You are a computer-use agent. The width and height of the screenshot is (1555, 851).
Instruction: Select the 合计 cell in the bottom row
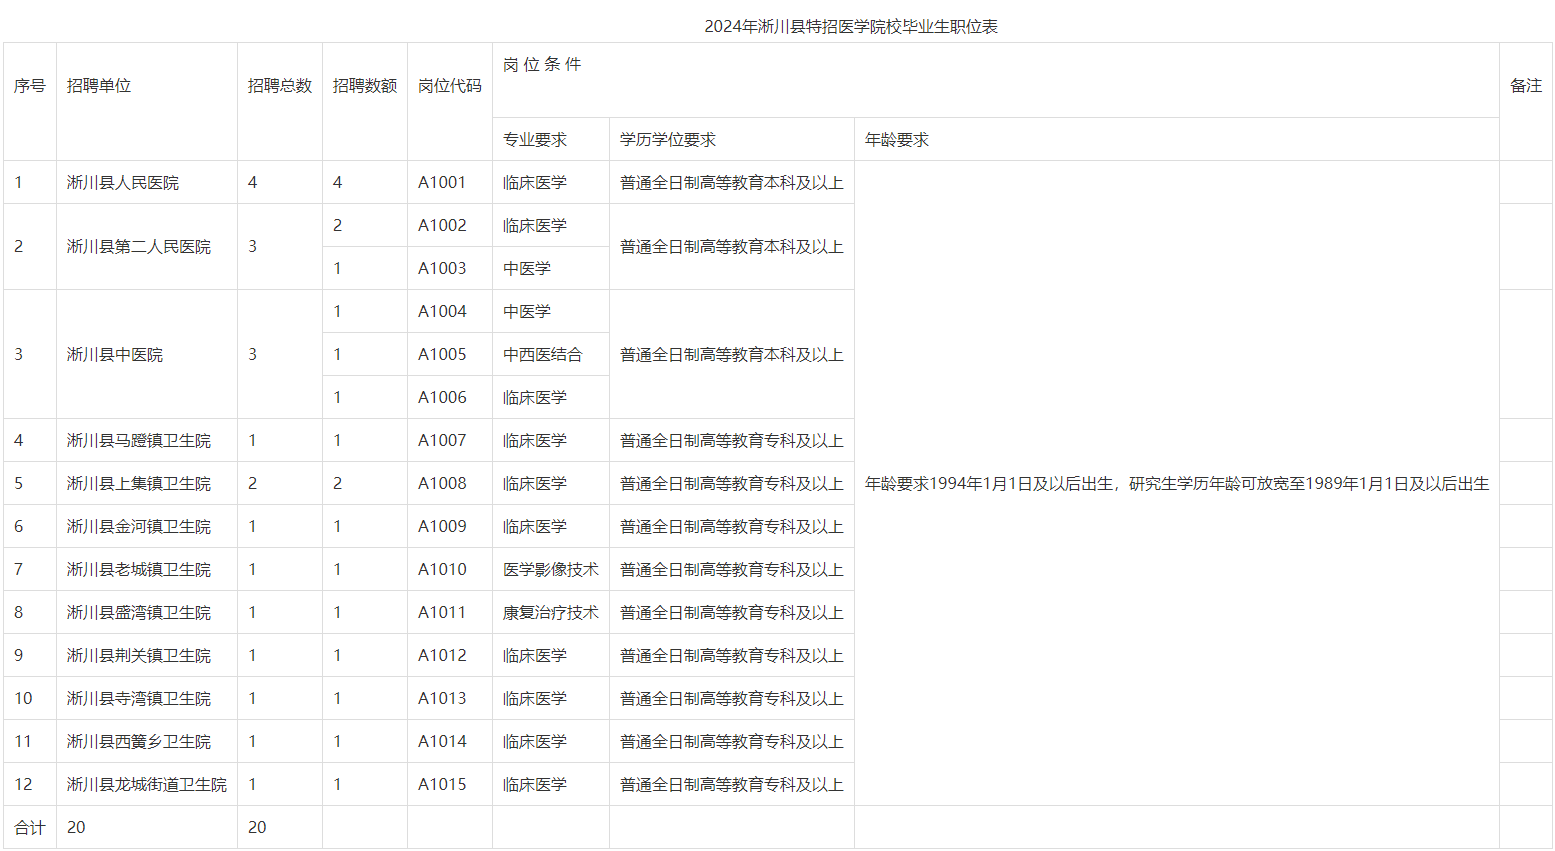pos(30,828)
